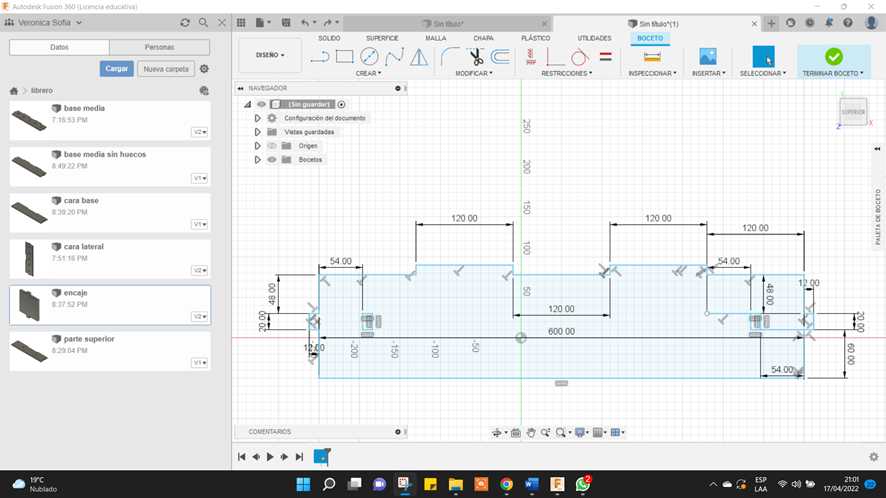Open data panel settings gear
The width and height of the screenshot is (886, 498).
204,68
